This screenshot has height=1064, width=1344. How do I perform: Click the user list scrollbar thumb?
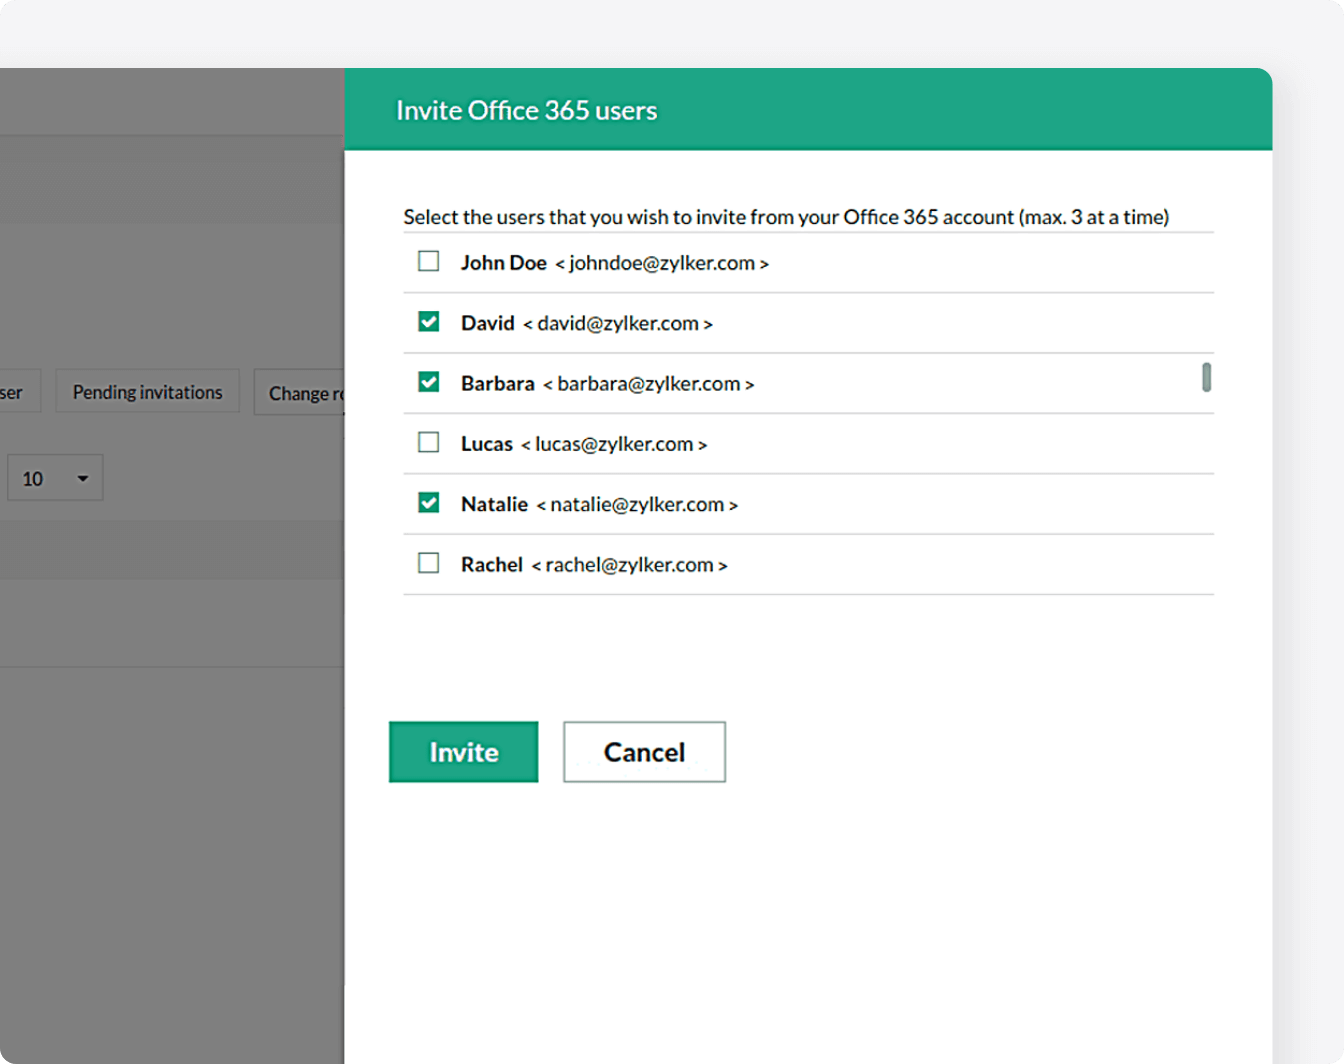point(1207,377)
